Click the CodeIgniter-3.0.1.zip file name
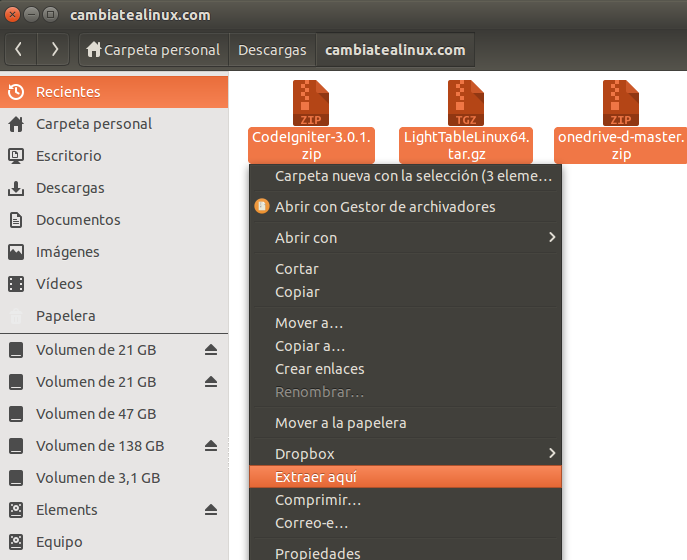This screenshot has height=560, width=687. click(x=312, y=145)
